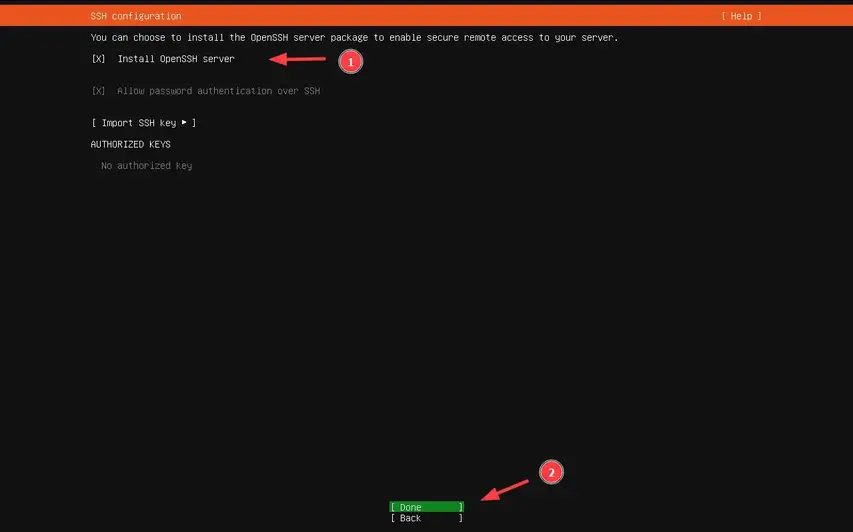This screenshot has width=853, height=532.
Task: Click the OpenSSH server description text
Action: pos(354,38)
